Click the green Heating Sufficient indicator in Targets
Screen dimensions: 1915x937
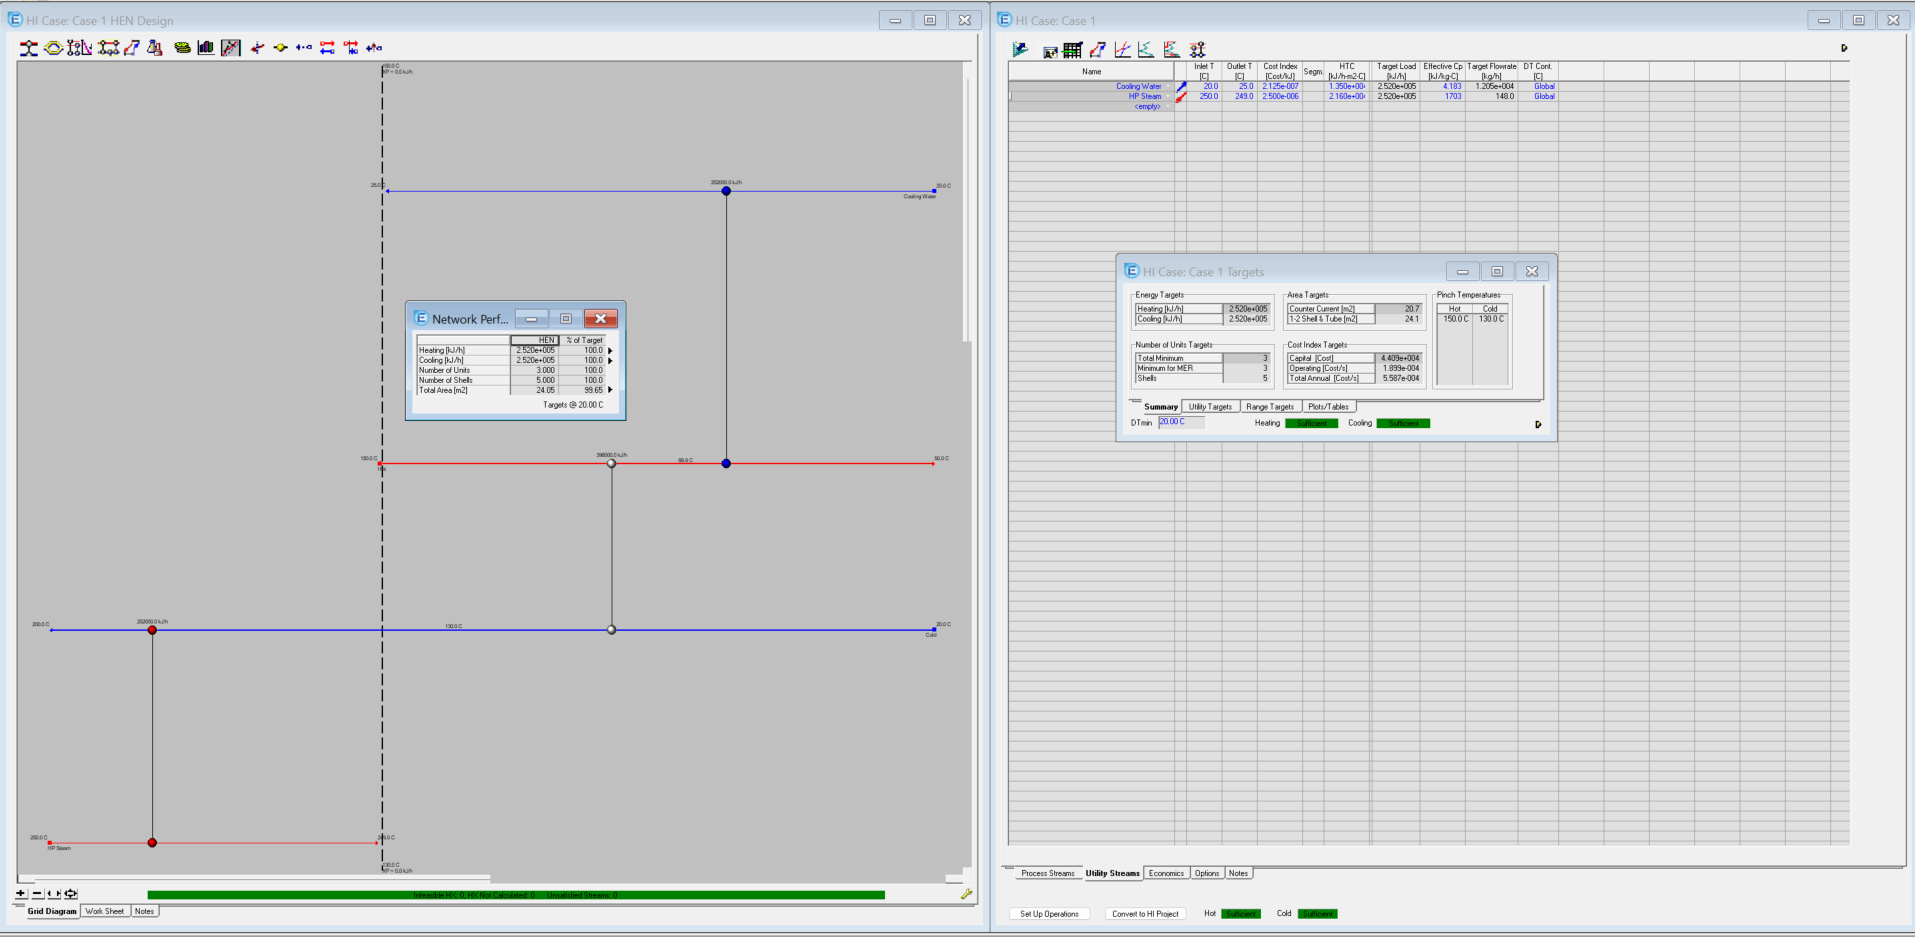[1311, 423]
